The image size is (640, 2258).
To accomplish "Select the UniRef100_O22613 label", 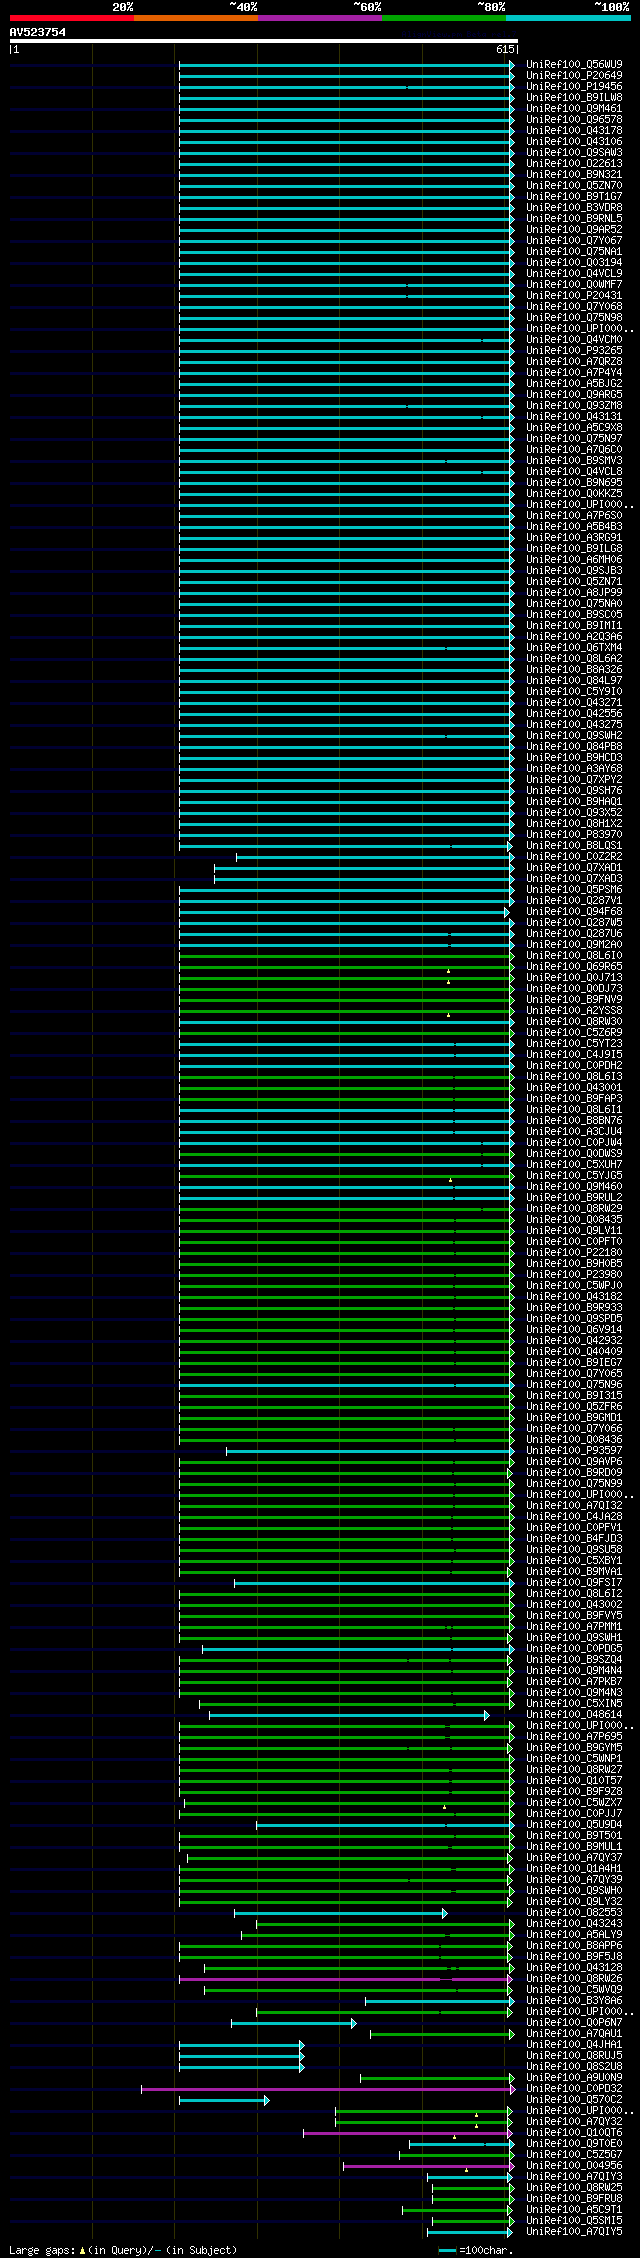I will pos(574,163).
